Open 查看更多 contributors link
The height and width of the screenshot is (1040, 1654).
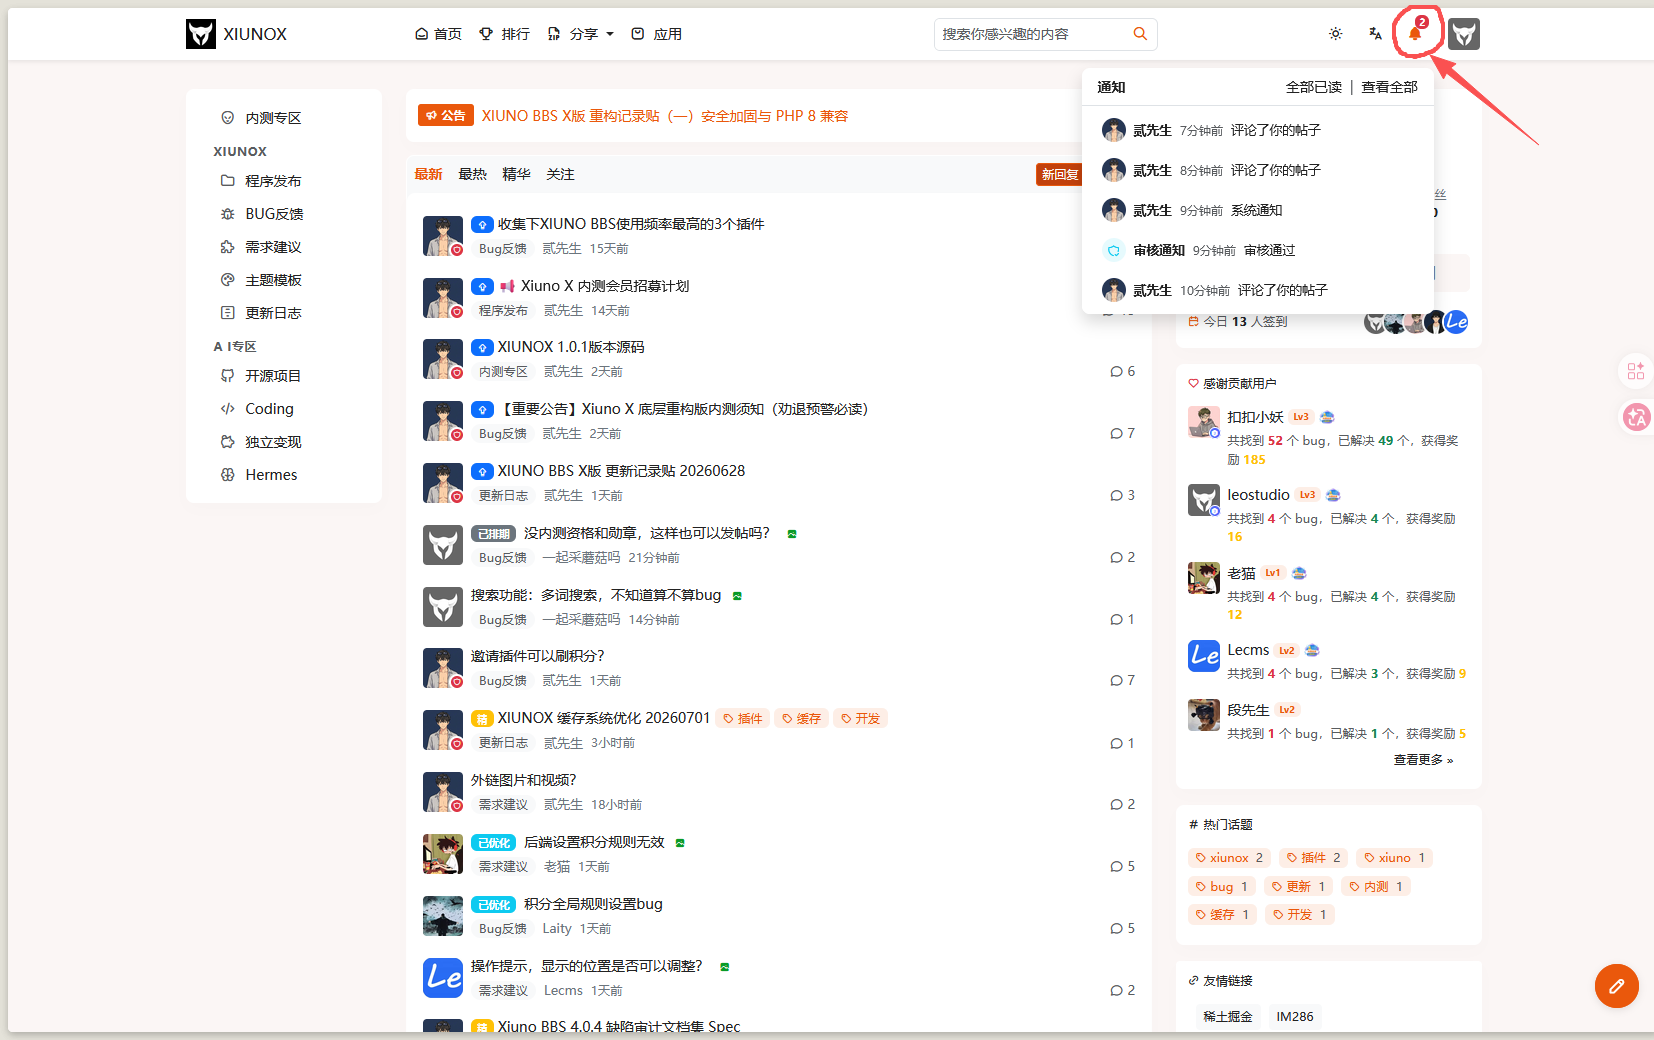point(1423,760)
